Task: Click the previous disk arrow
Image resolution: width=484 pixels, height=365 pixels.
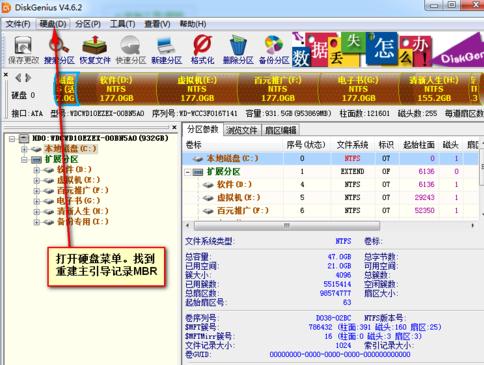Action: coord(18,78)
